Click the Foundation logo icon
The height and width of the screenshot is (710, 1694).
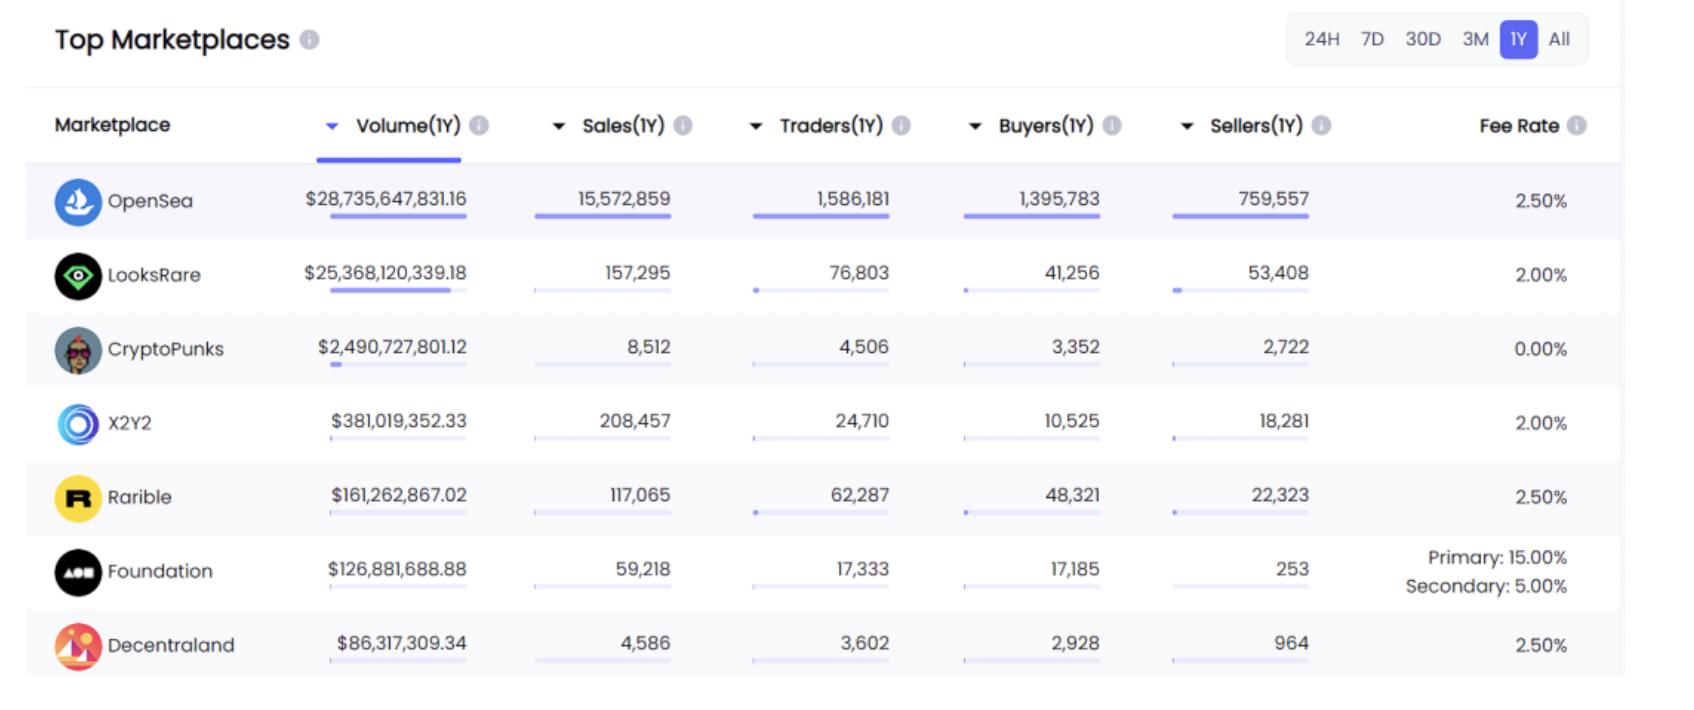78,572
